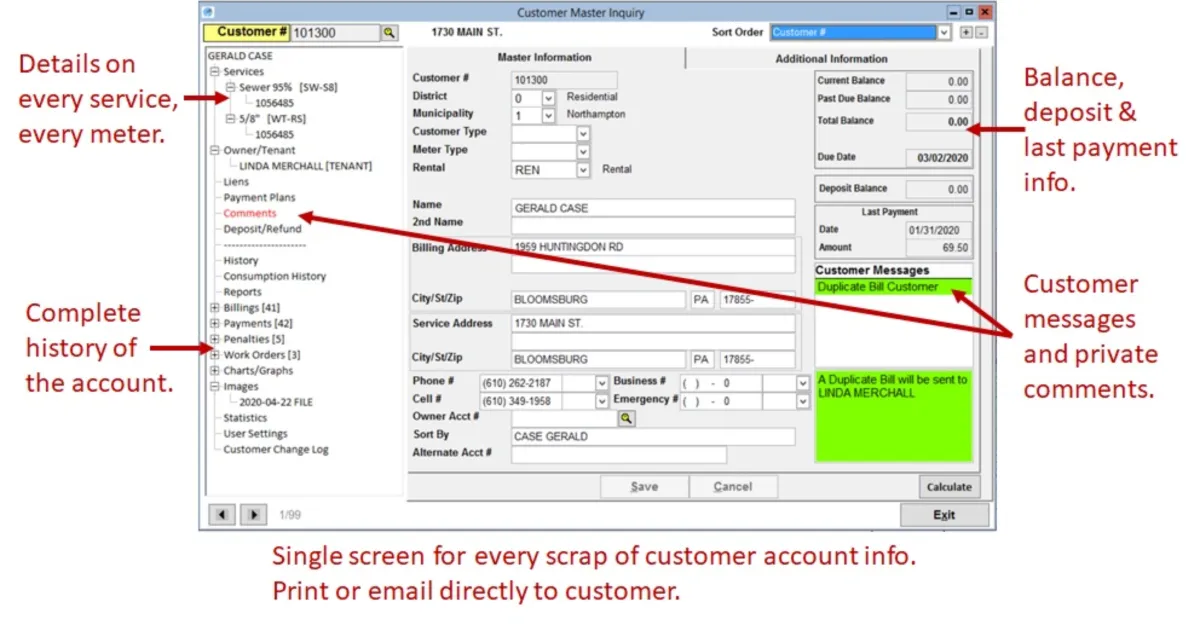Click the Sort By field CASE GERALD

pyautogui.click(x=653, y=437)
